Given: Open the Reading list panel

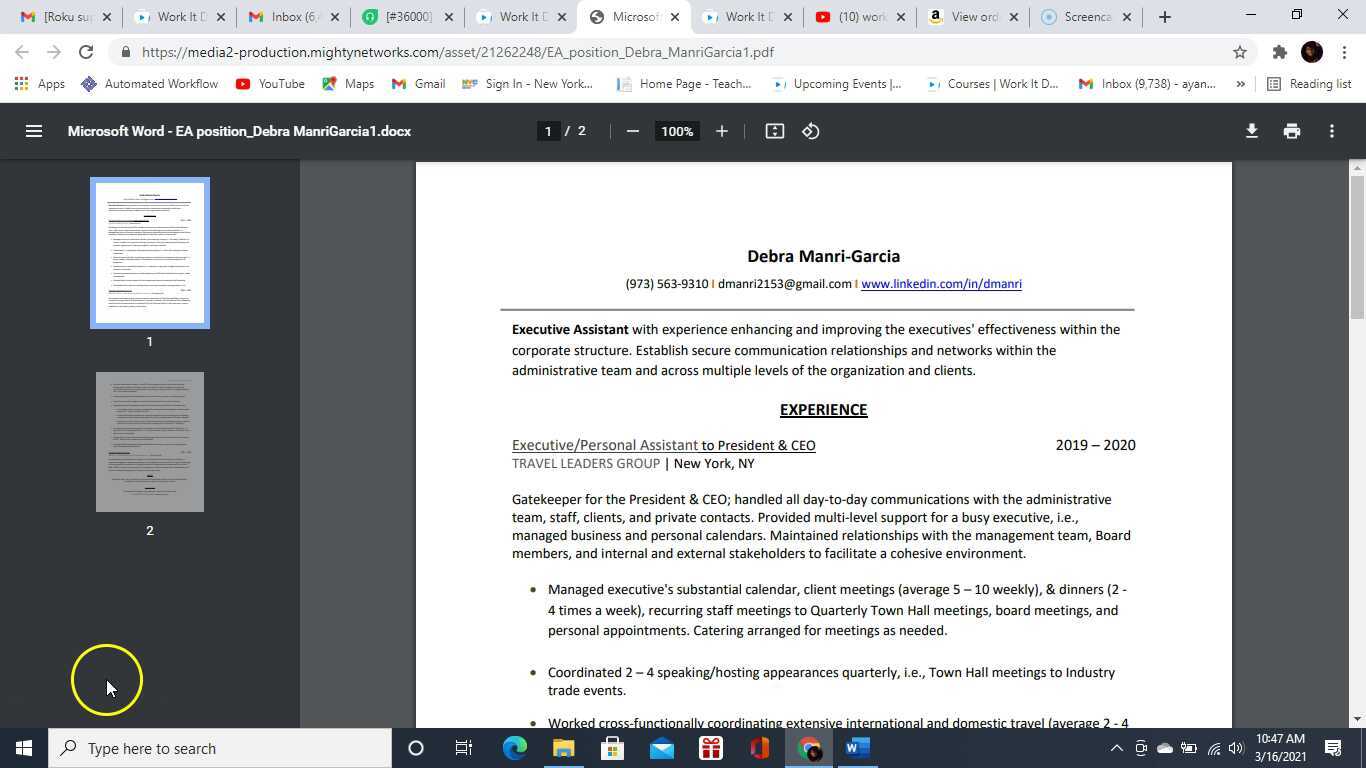Looking at the screenshot, I should [1309, 84].
